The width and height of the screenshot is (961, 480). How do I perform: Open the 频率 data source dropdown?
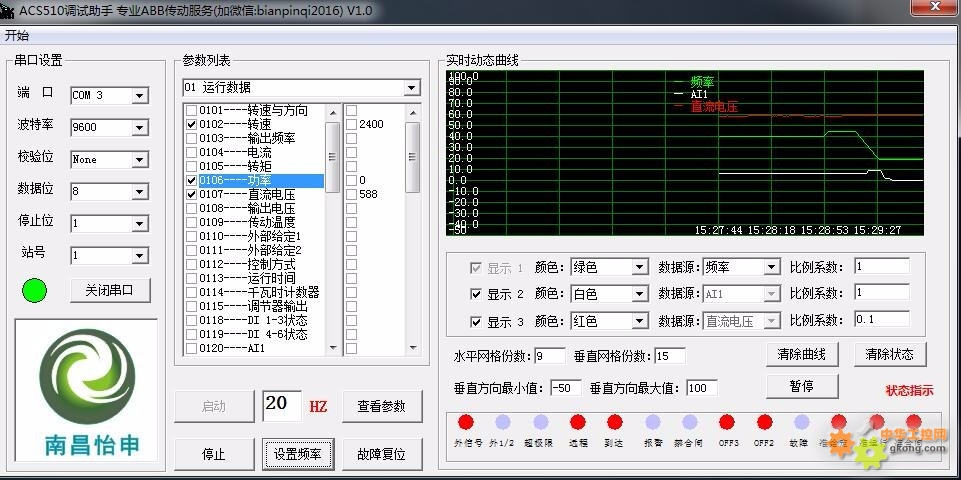coord(772,267)
